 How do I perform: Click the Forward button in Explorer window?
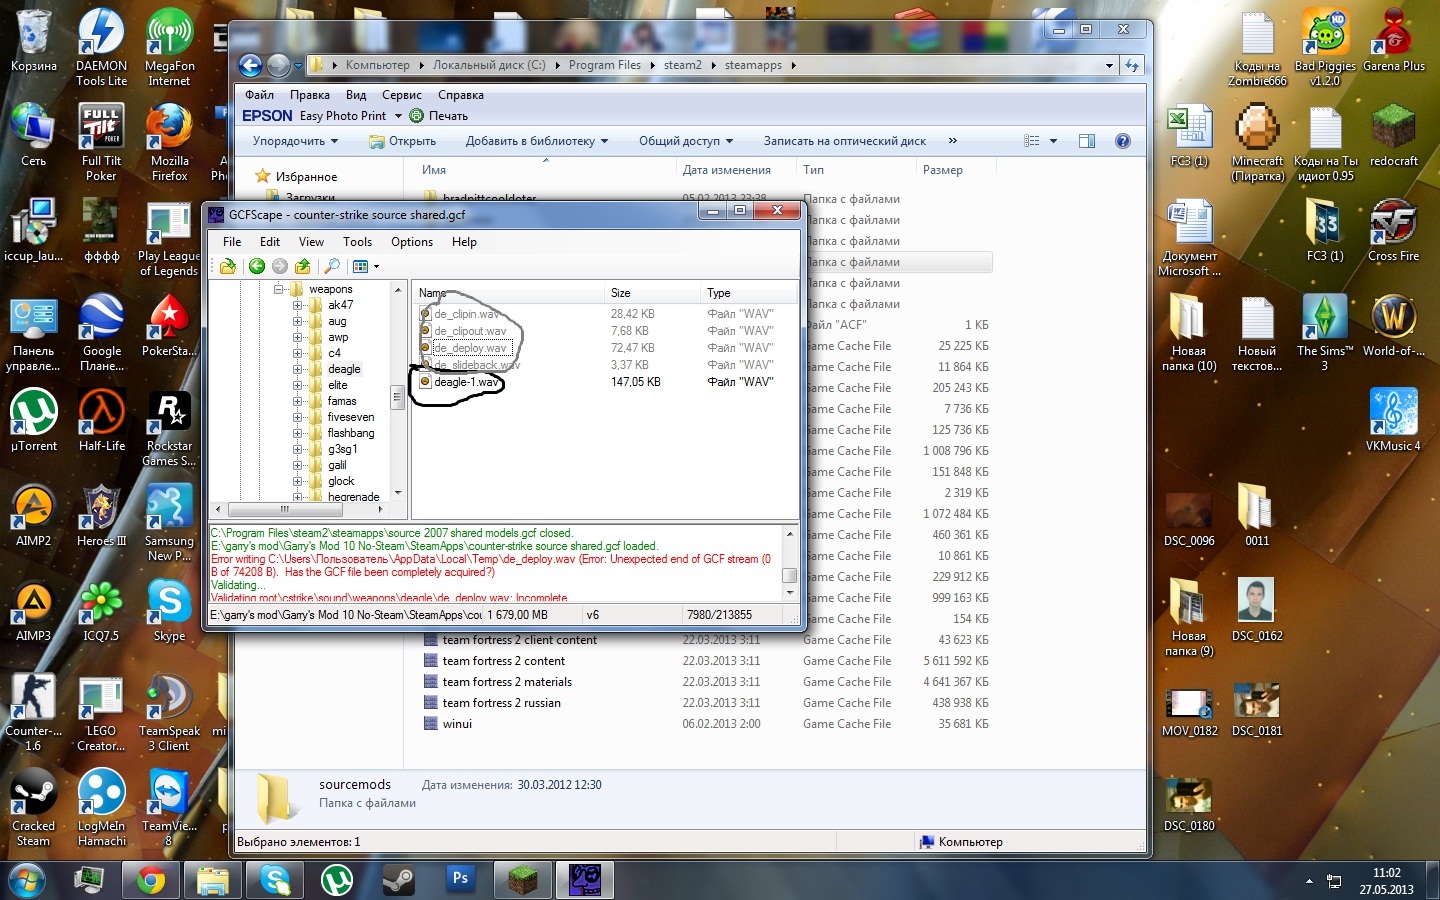(278, 66)
